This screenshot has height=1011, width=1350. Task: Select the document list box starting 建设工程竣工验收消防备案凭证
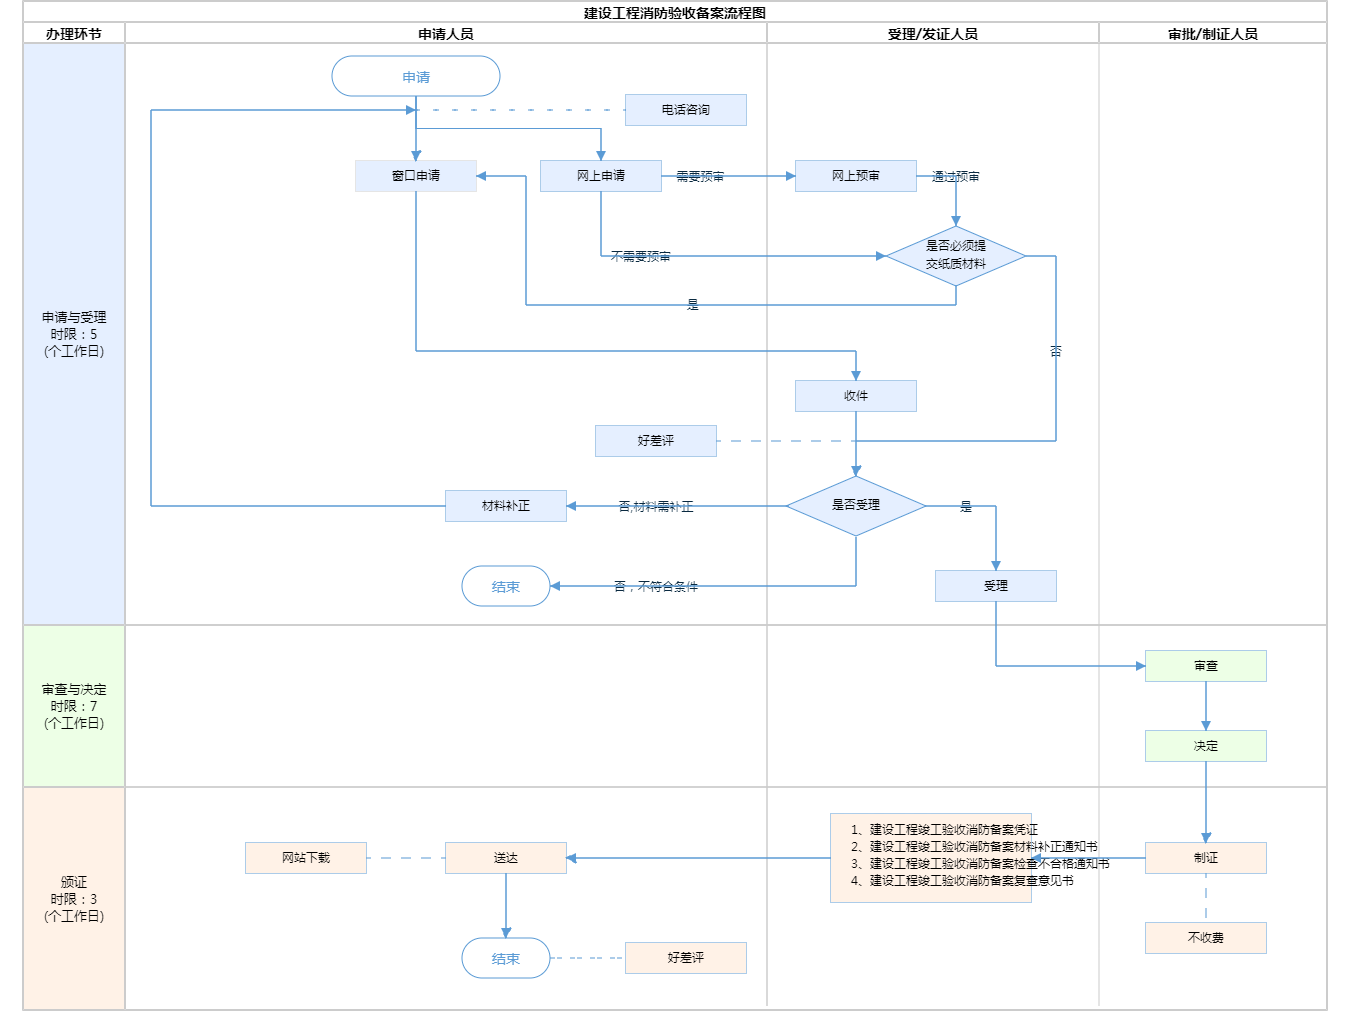[930, 858]
